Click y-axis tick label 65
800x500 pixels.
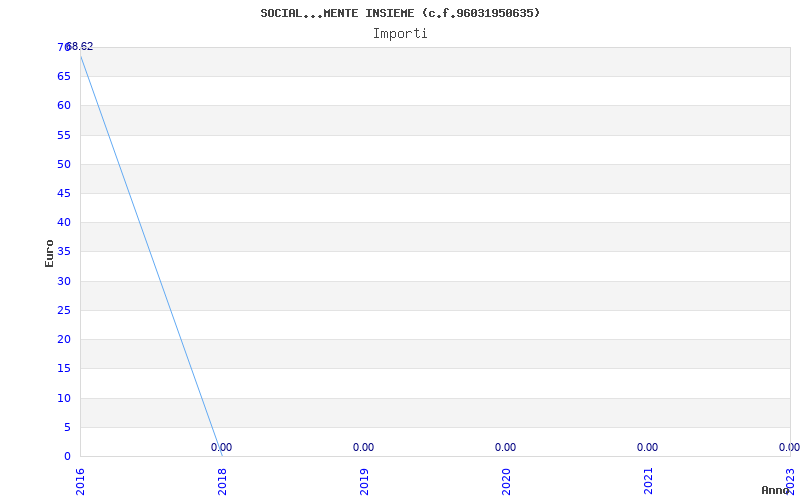click(x=64, y=77)
